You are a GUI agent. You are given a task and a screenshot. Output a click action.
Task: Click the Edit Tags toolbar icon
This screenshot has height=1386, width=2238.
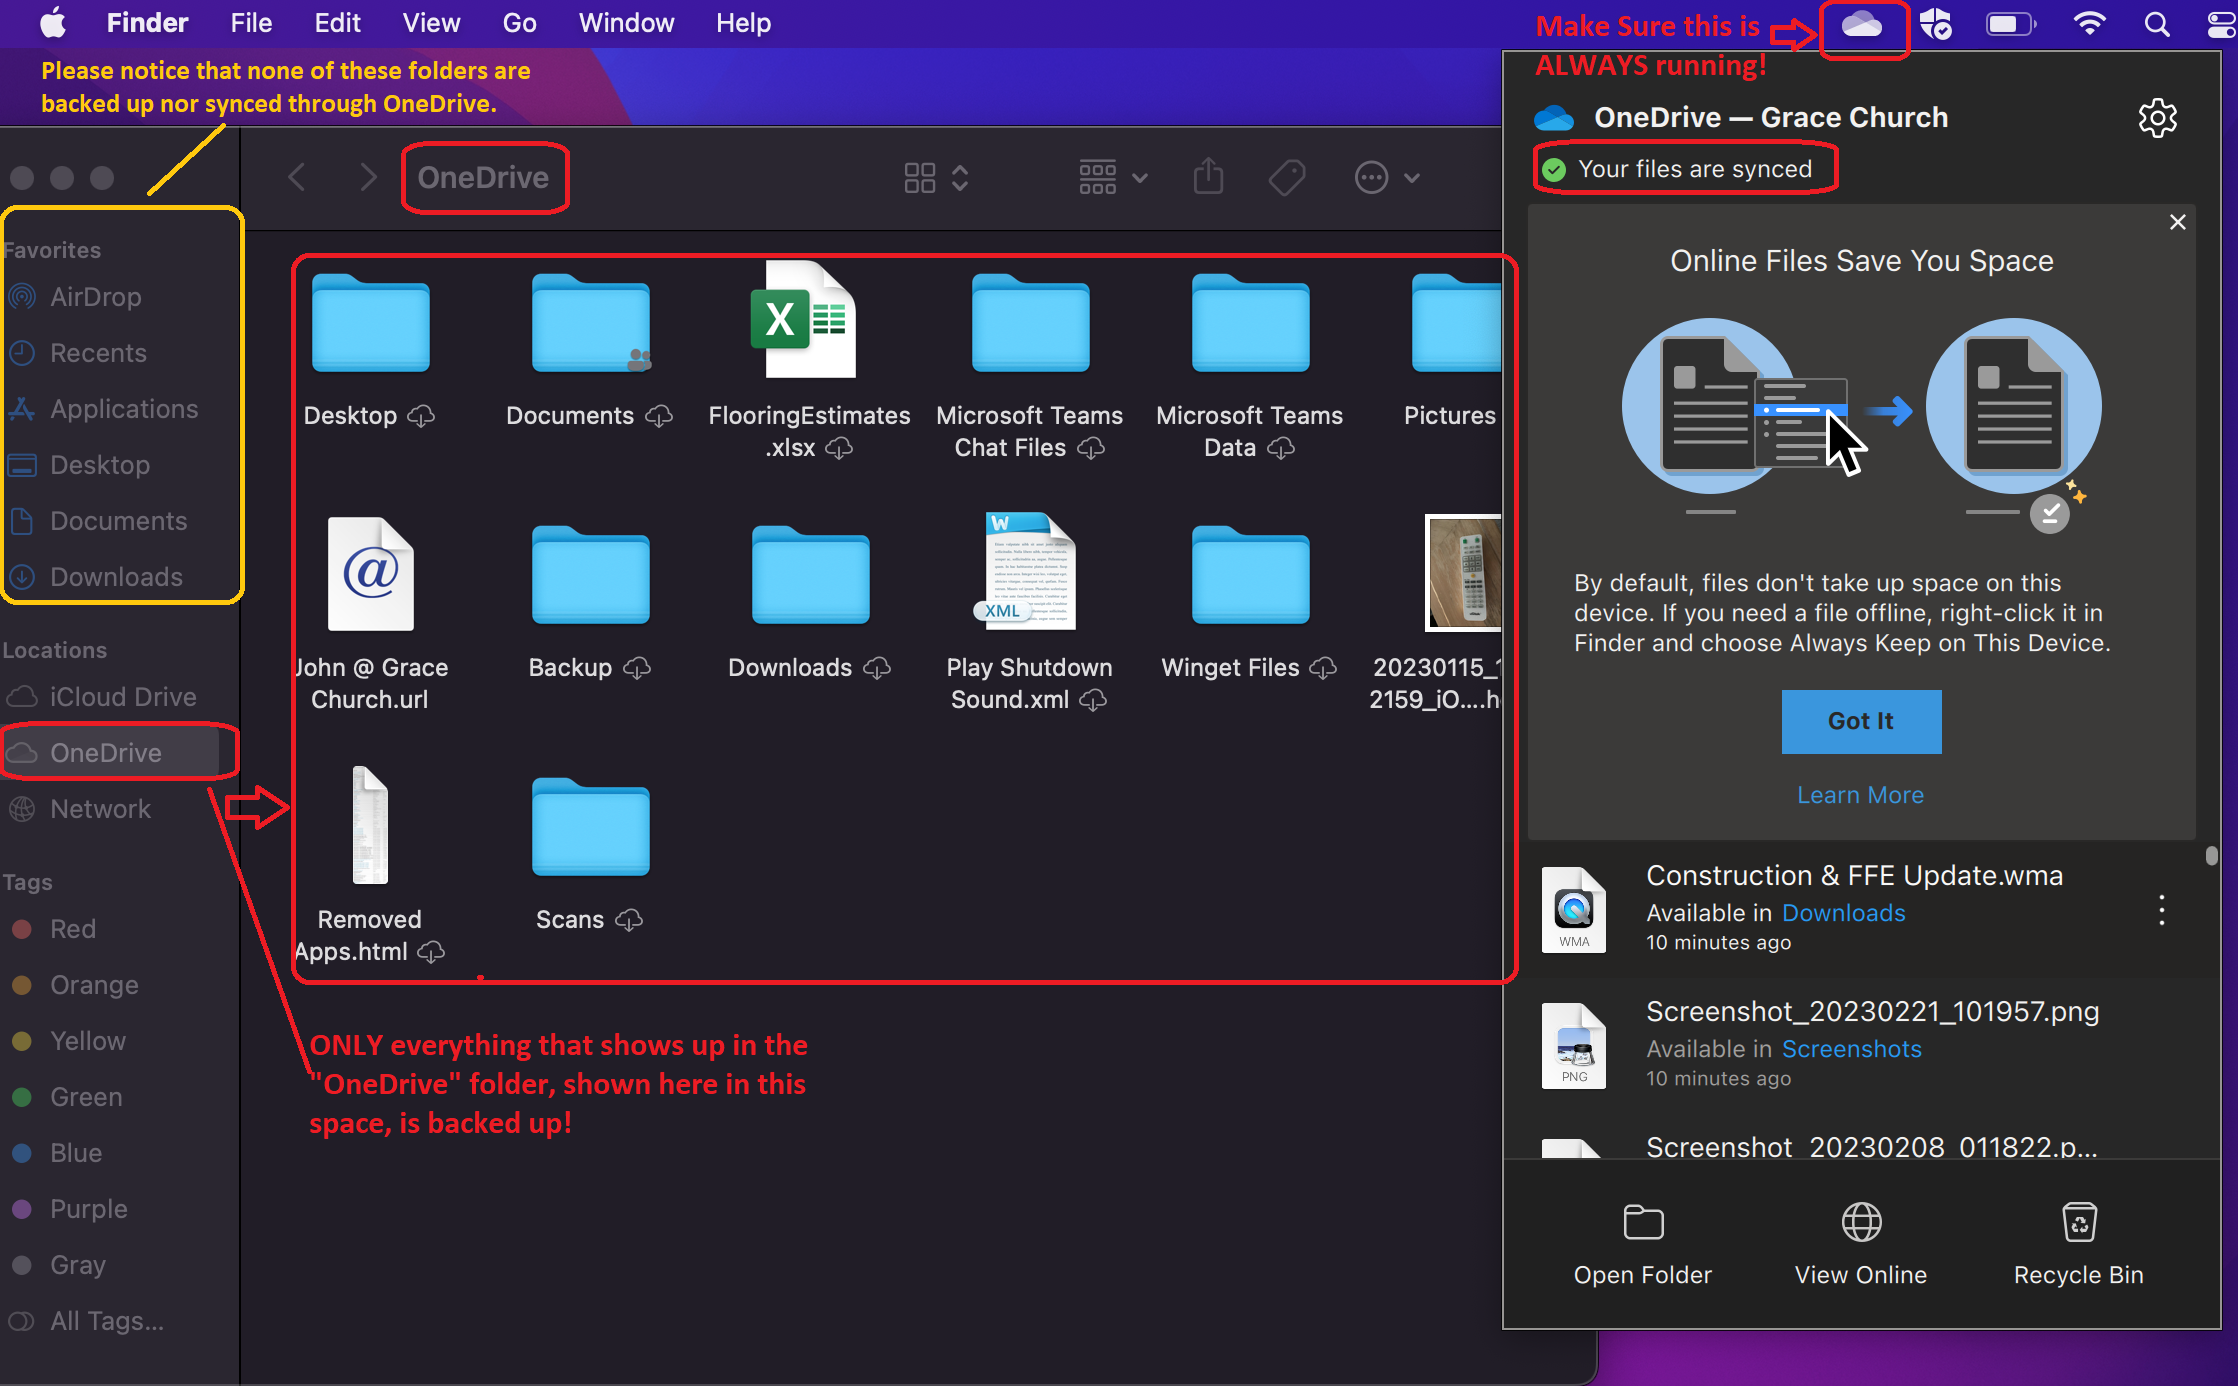[x=1287, y=178]
